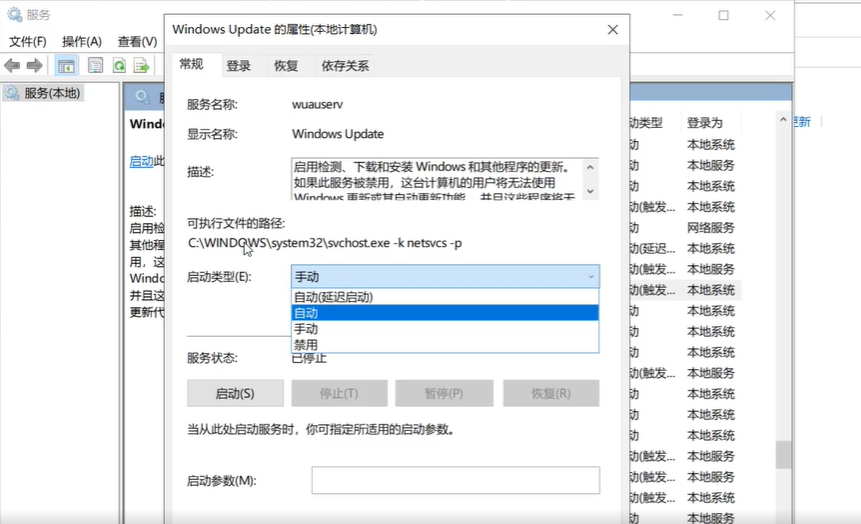Open the 文件(F) menu

tap(27, 42)
